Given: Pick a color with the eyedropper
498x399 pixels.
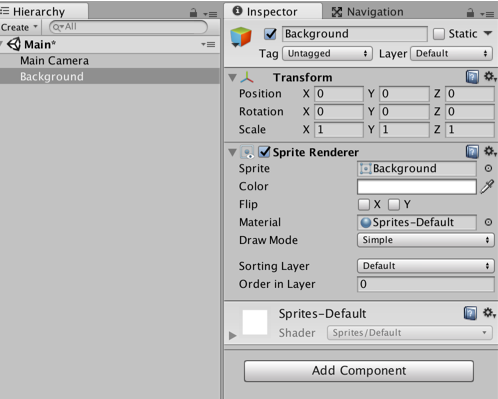Looking at the screenshot, I should pyautogui.click(x=487, y=187).
